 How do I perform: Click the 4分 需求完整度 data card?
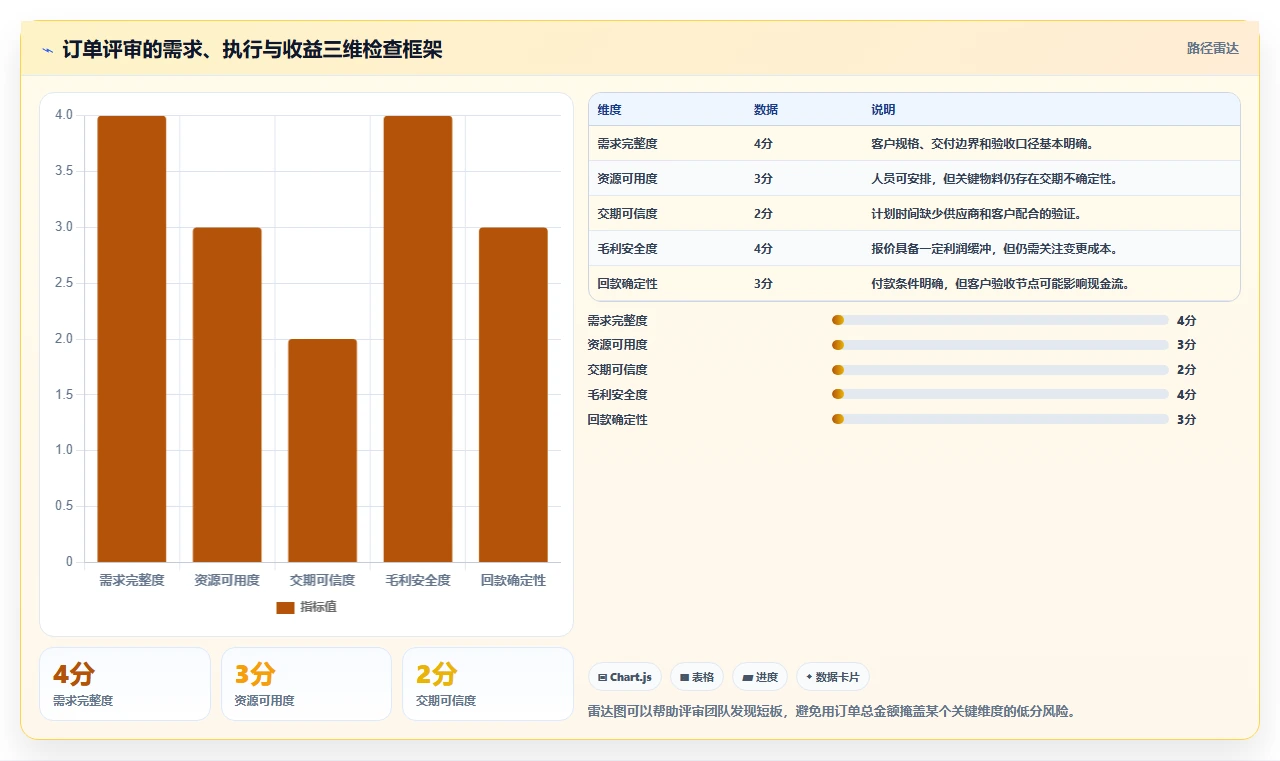coord(125,684)
